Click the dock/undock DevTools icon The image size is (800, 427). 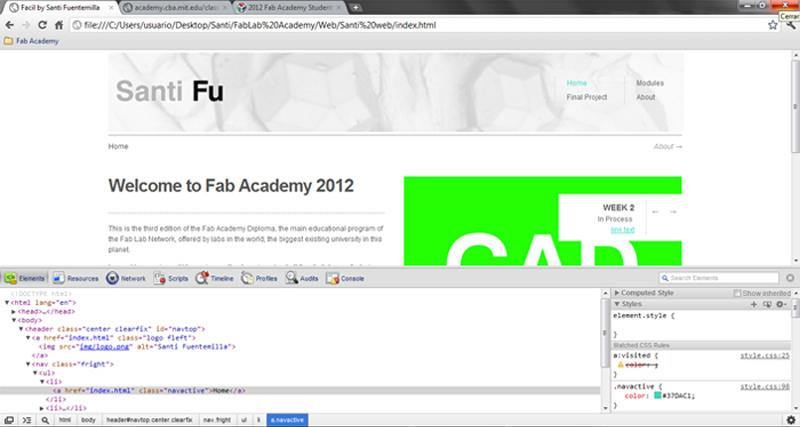9,420
